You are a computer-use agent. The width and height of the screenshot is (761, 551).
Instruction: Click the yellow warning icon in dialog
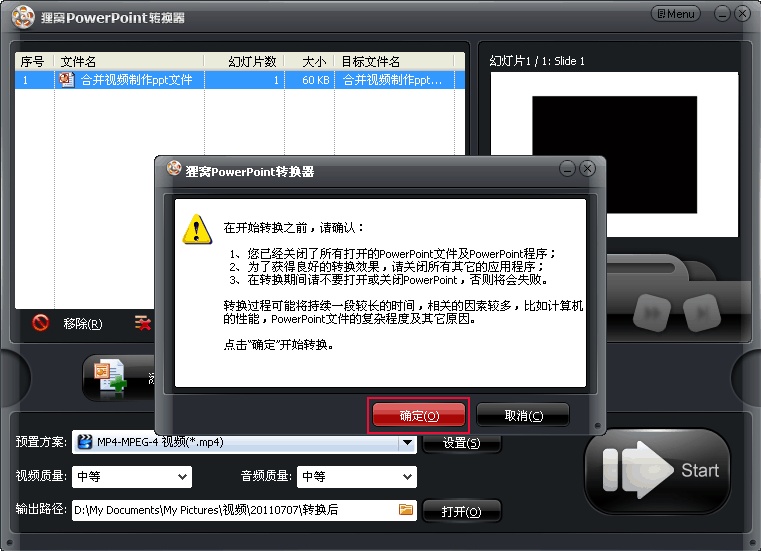[197, 230]
